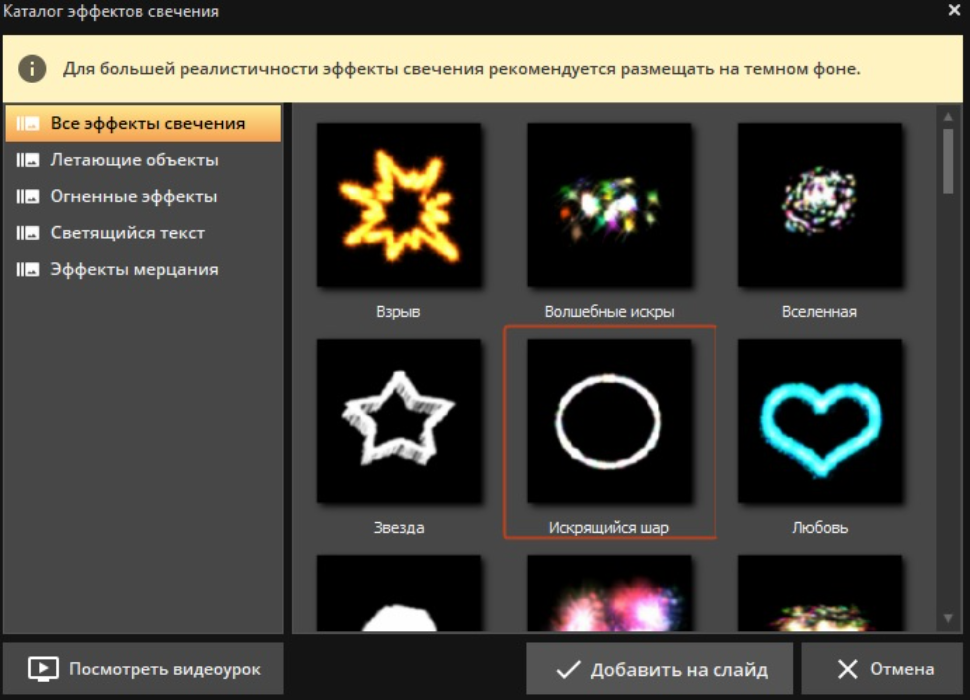This screenshot has height=700, width=970.
Task: Open the Посмотреть видеоурок tutorial button
Action: [x=143, y=668]
